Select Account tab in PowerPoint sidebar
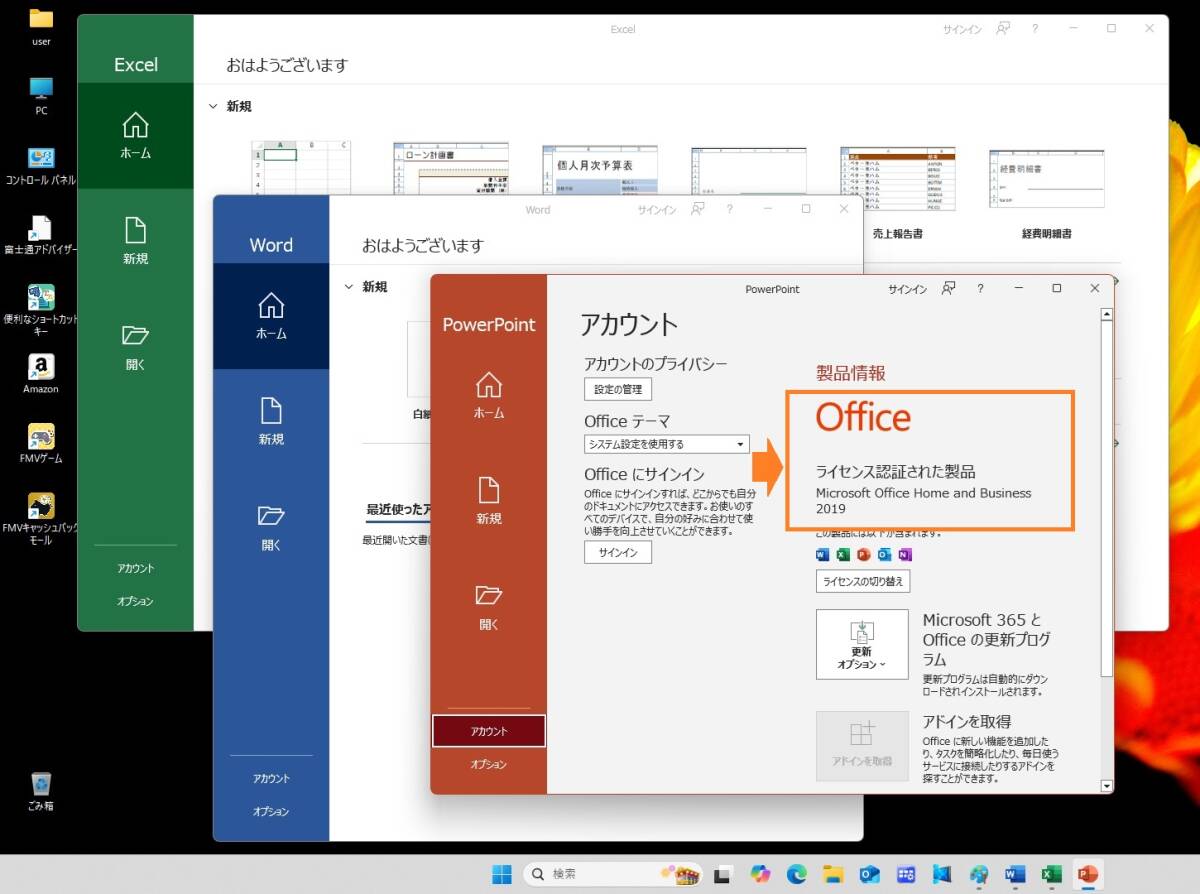 click(489, 731)
